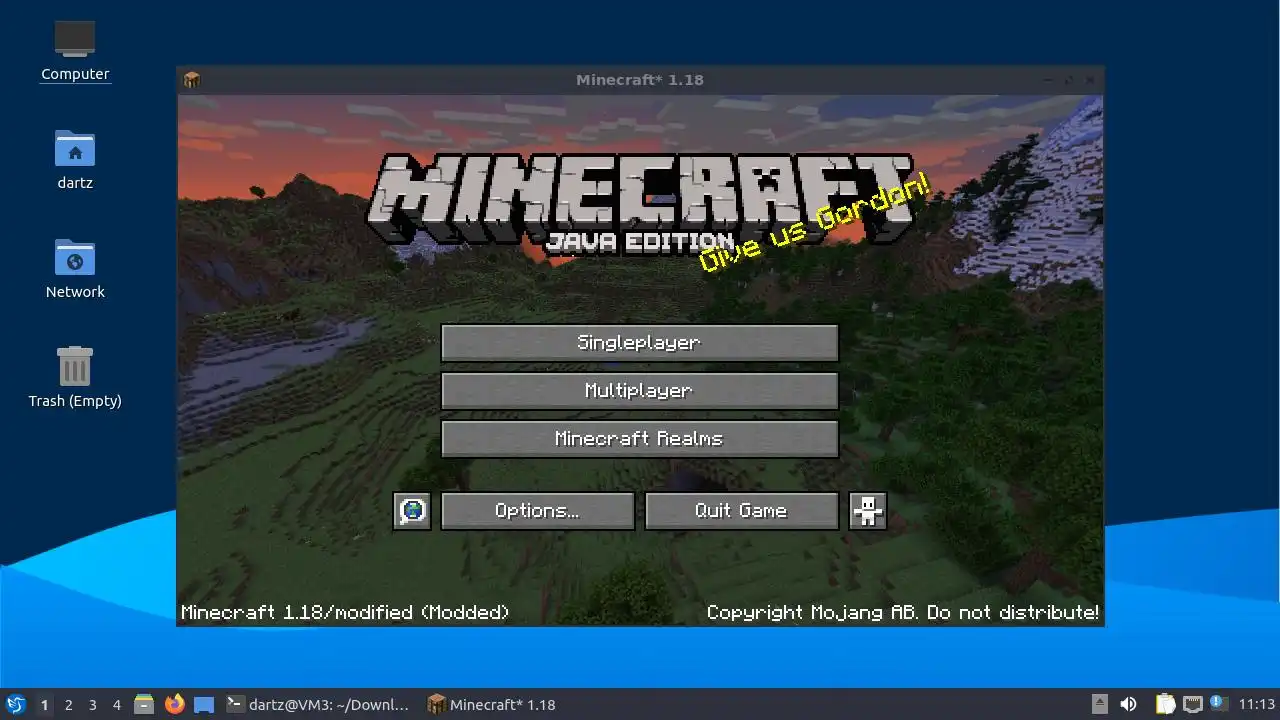Switch to workspace 1
Screen dimensions: 1280x720
click(x=44, y=705)
